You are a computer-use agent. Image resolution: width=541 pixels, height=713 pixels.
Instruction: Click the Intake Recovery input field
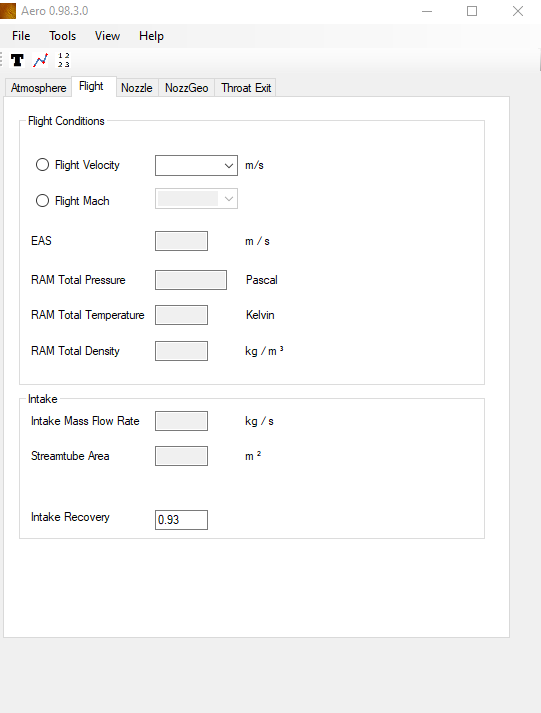pyautogui.click(x=181, y=520)
